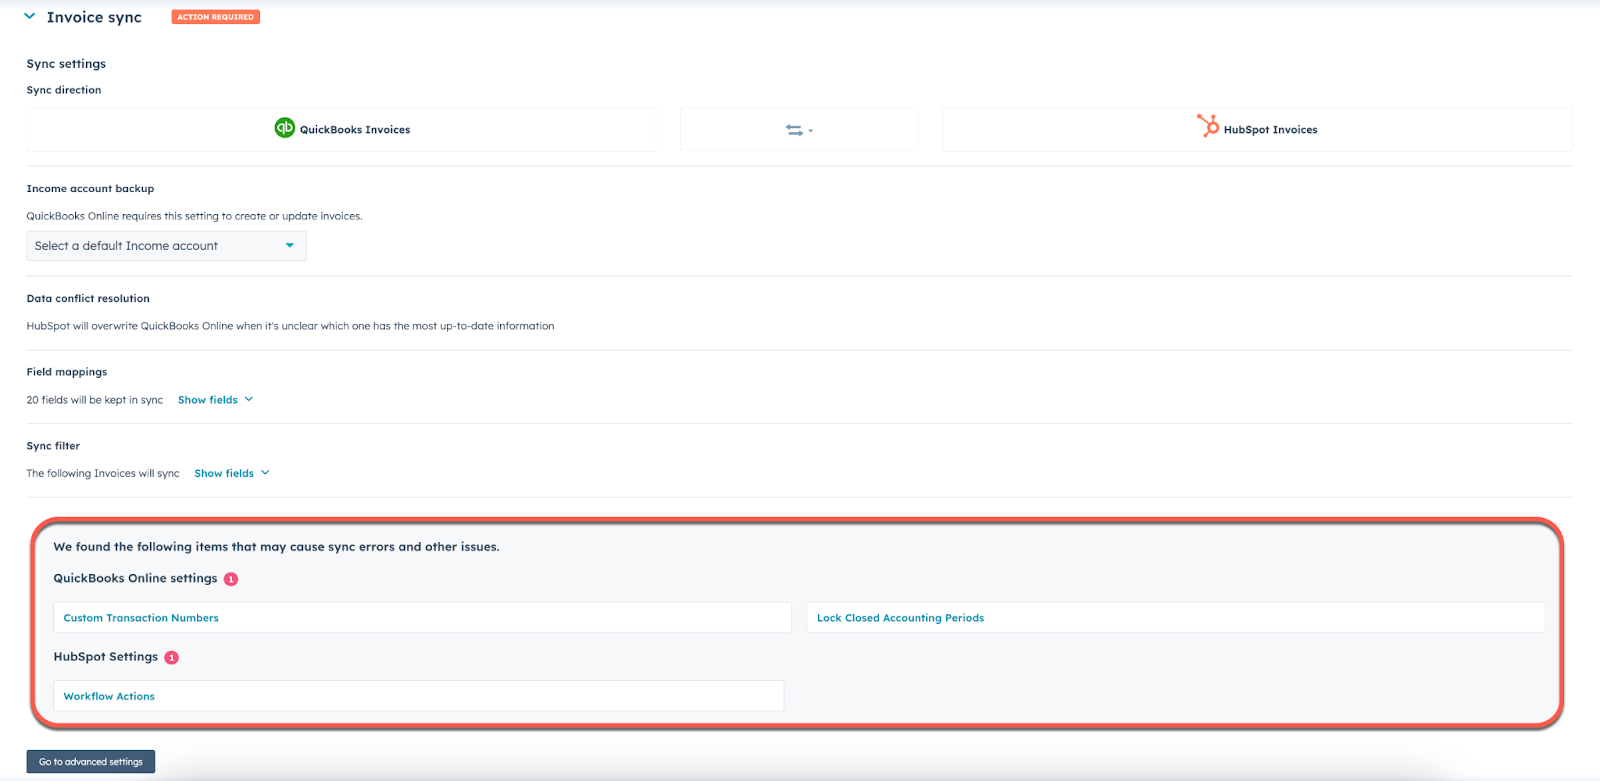
Task: Click the QuickBooks Invoices label
Action: (355, 130)
